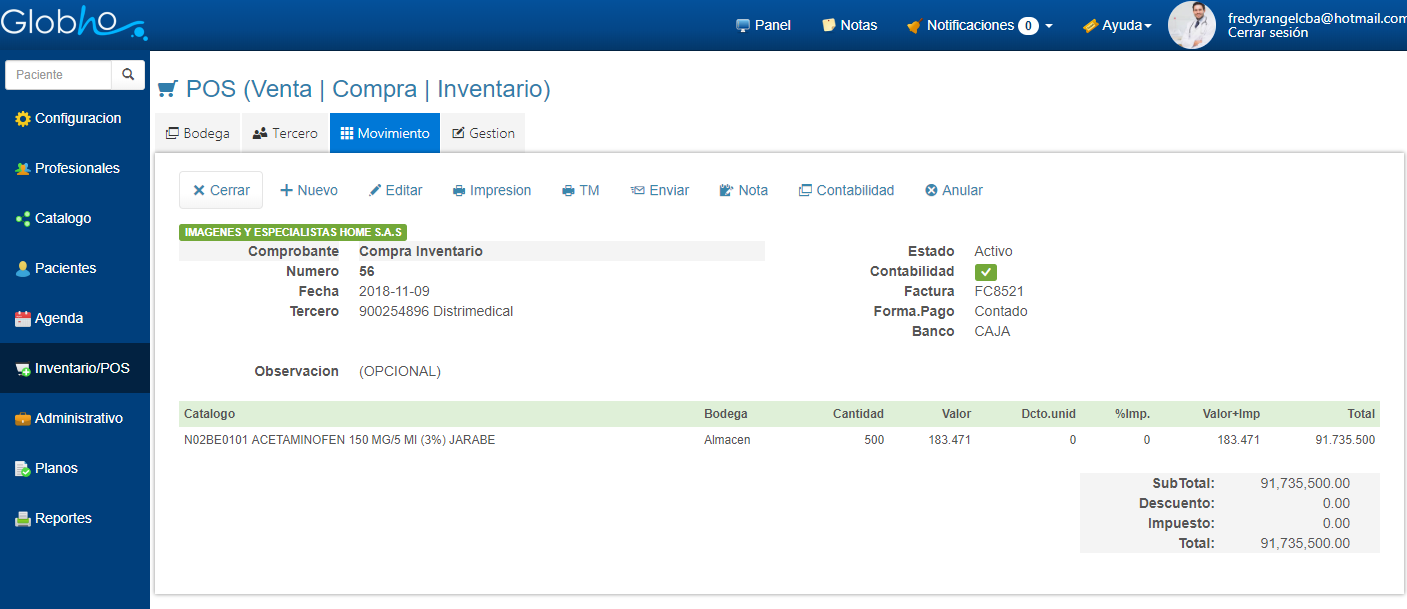Send the document with Enviar
Viewport: 1407px width, 609px height.
coord(659,190)
